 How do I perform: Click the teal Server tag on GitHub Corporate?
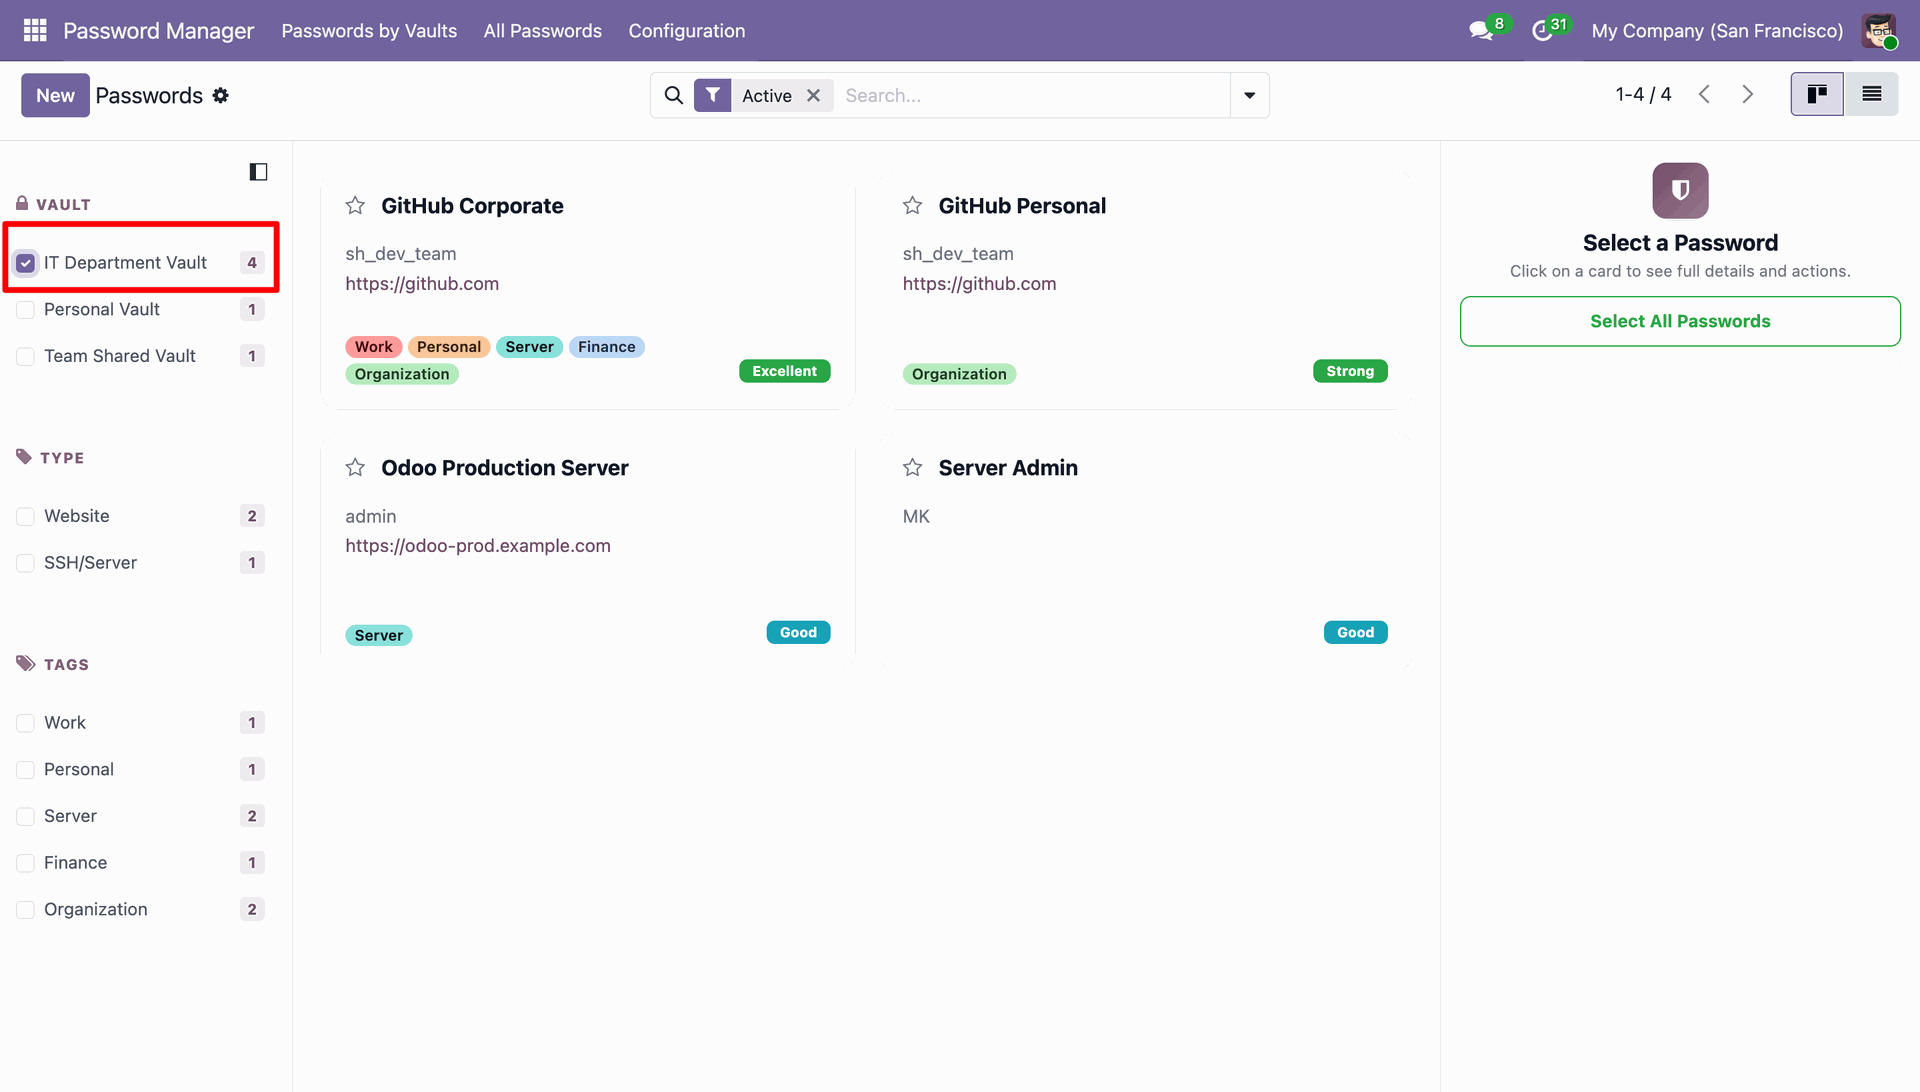tap(530, 347)
